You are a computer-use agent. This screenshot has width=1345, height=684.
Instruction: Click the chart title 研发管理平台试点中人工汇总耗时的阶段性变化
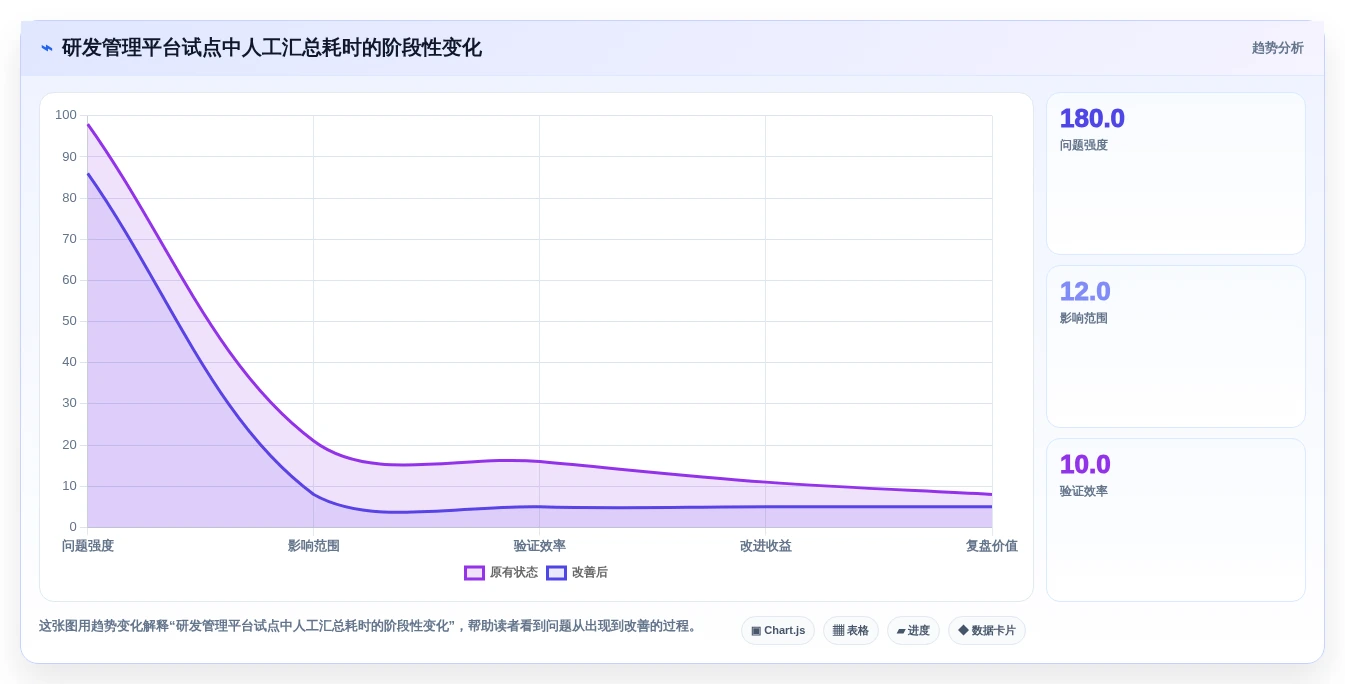coord(272,48)
